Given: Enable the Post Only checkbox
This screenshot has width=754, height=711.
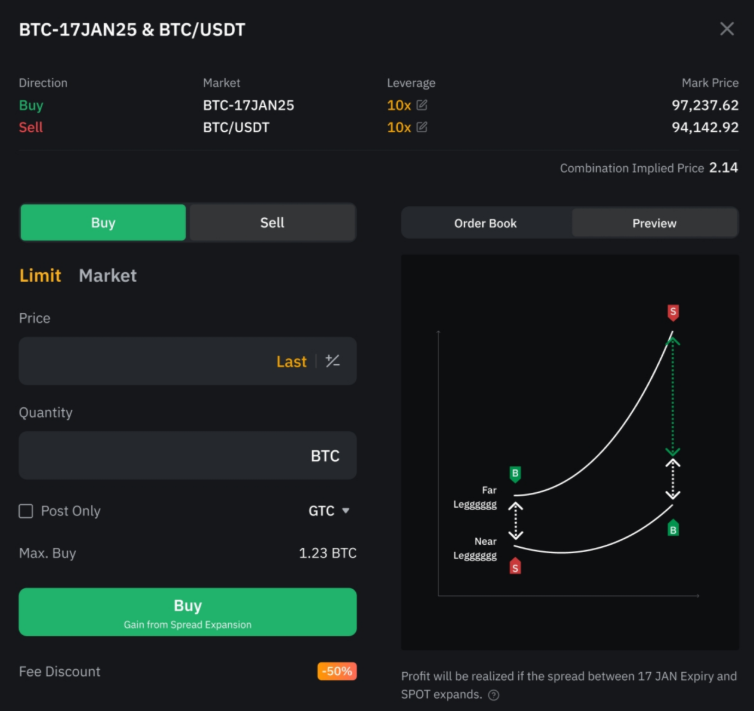Looking at the screenshot, I should 26,511.
